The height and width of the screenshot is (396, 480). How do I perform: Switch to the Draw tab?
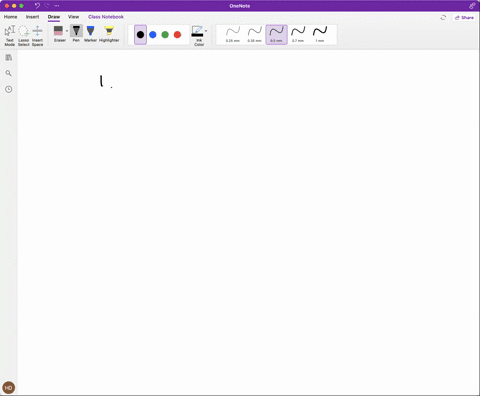click(54, 17)
